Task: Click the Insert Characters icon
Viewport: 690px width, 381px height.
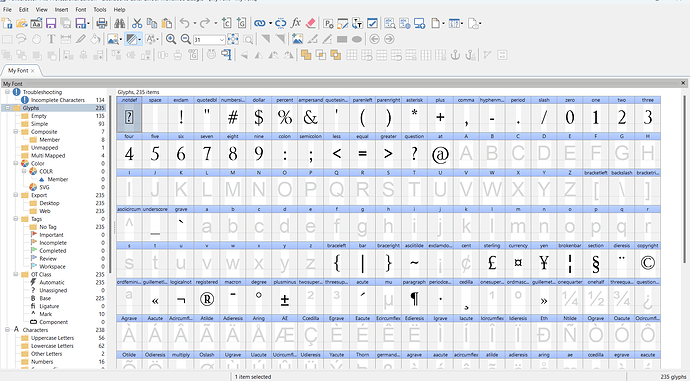Action: tap(227, 23)
